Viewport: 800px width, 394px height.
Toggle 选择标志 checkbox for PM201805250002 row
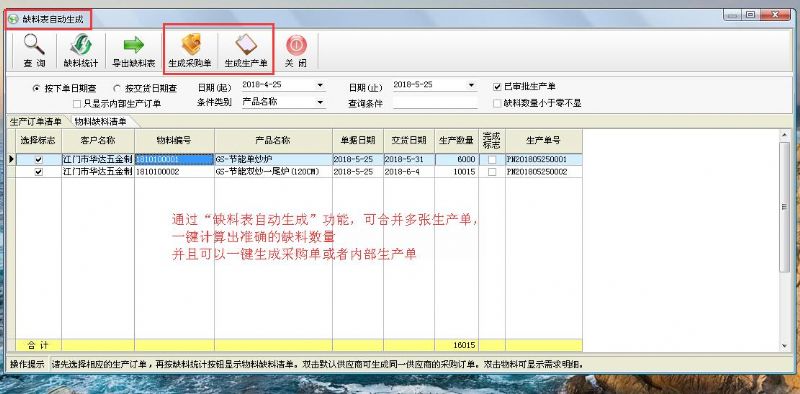pyautogui.click(x=38, y=173)
